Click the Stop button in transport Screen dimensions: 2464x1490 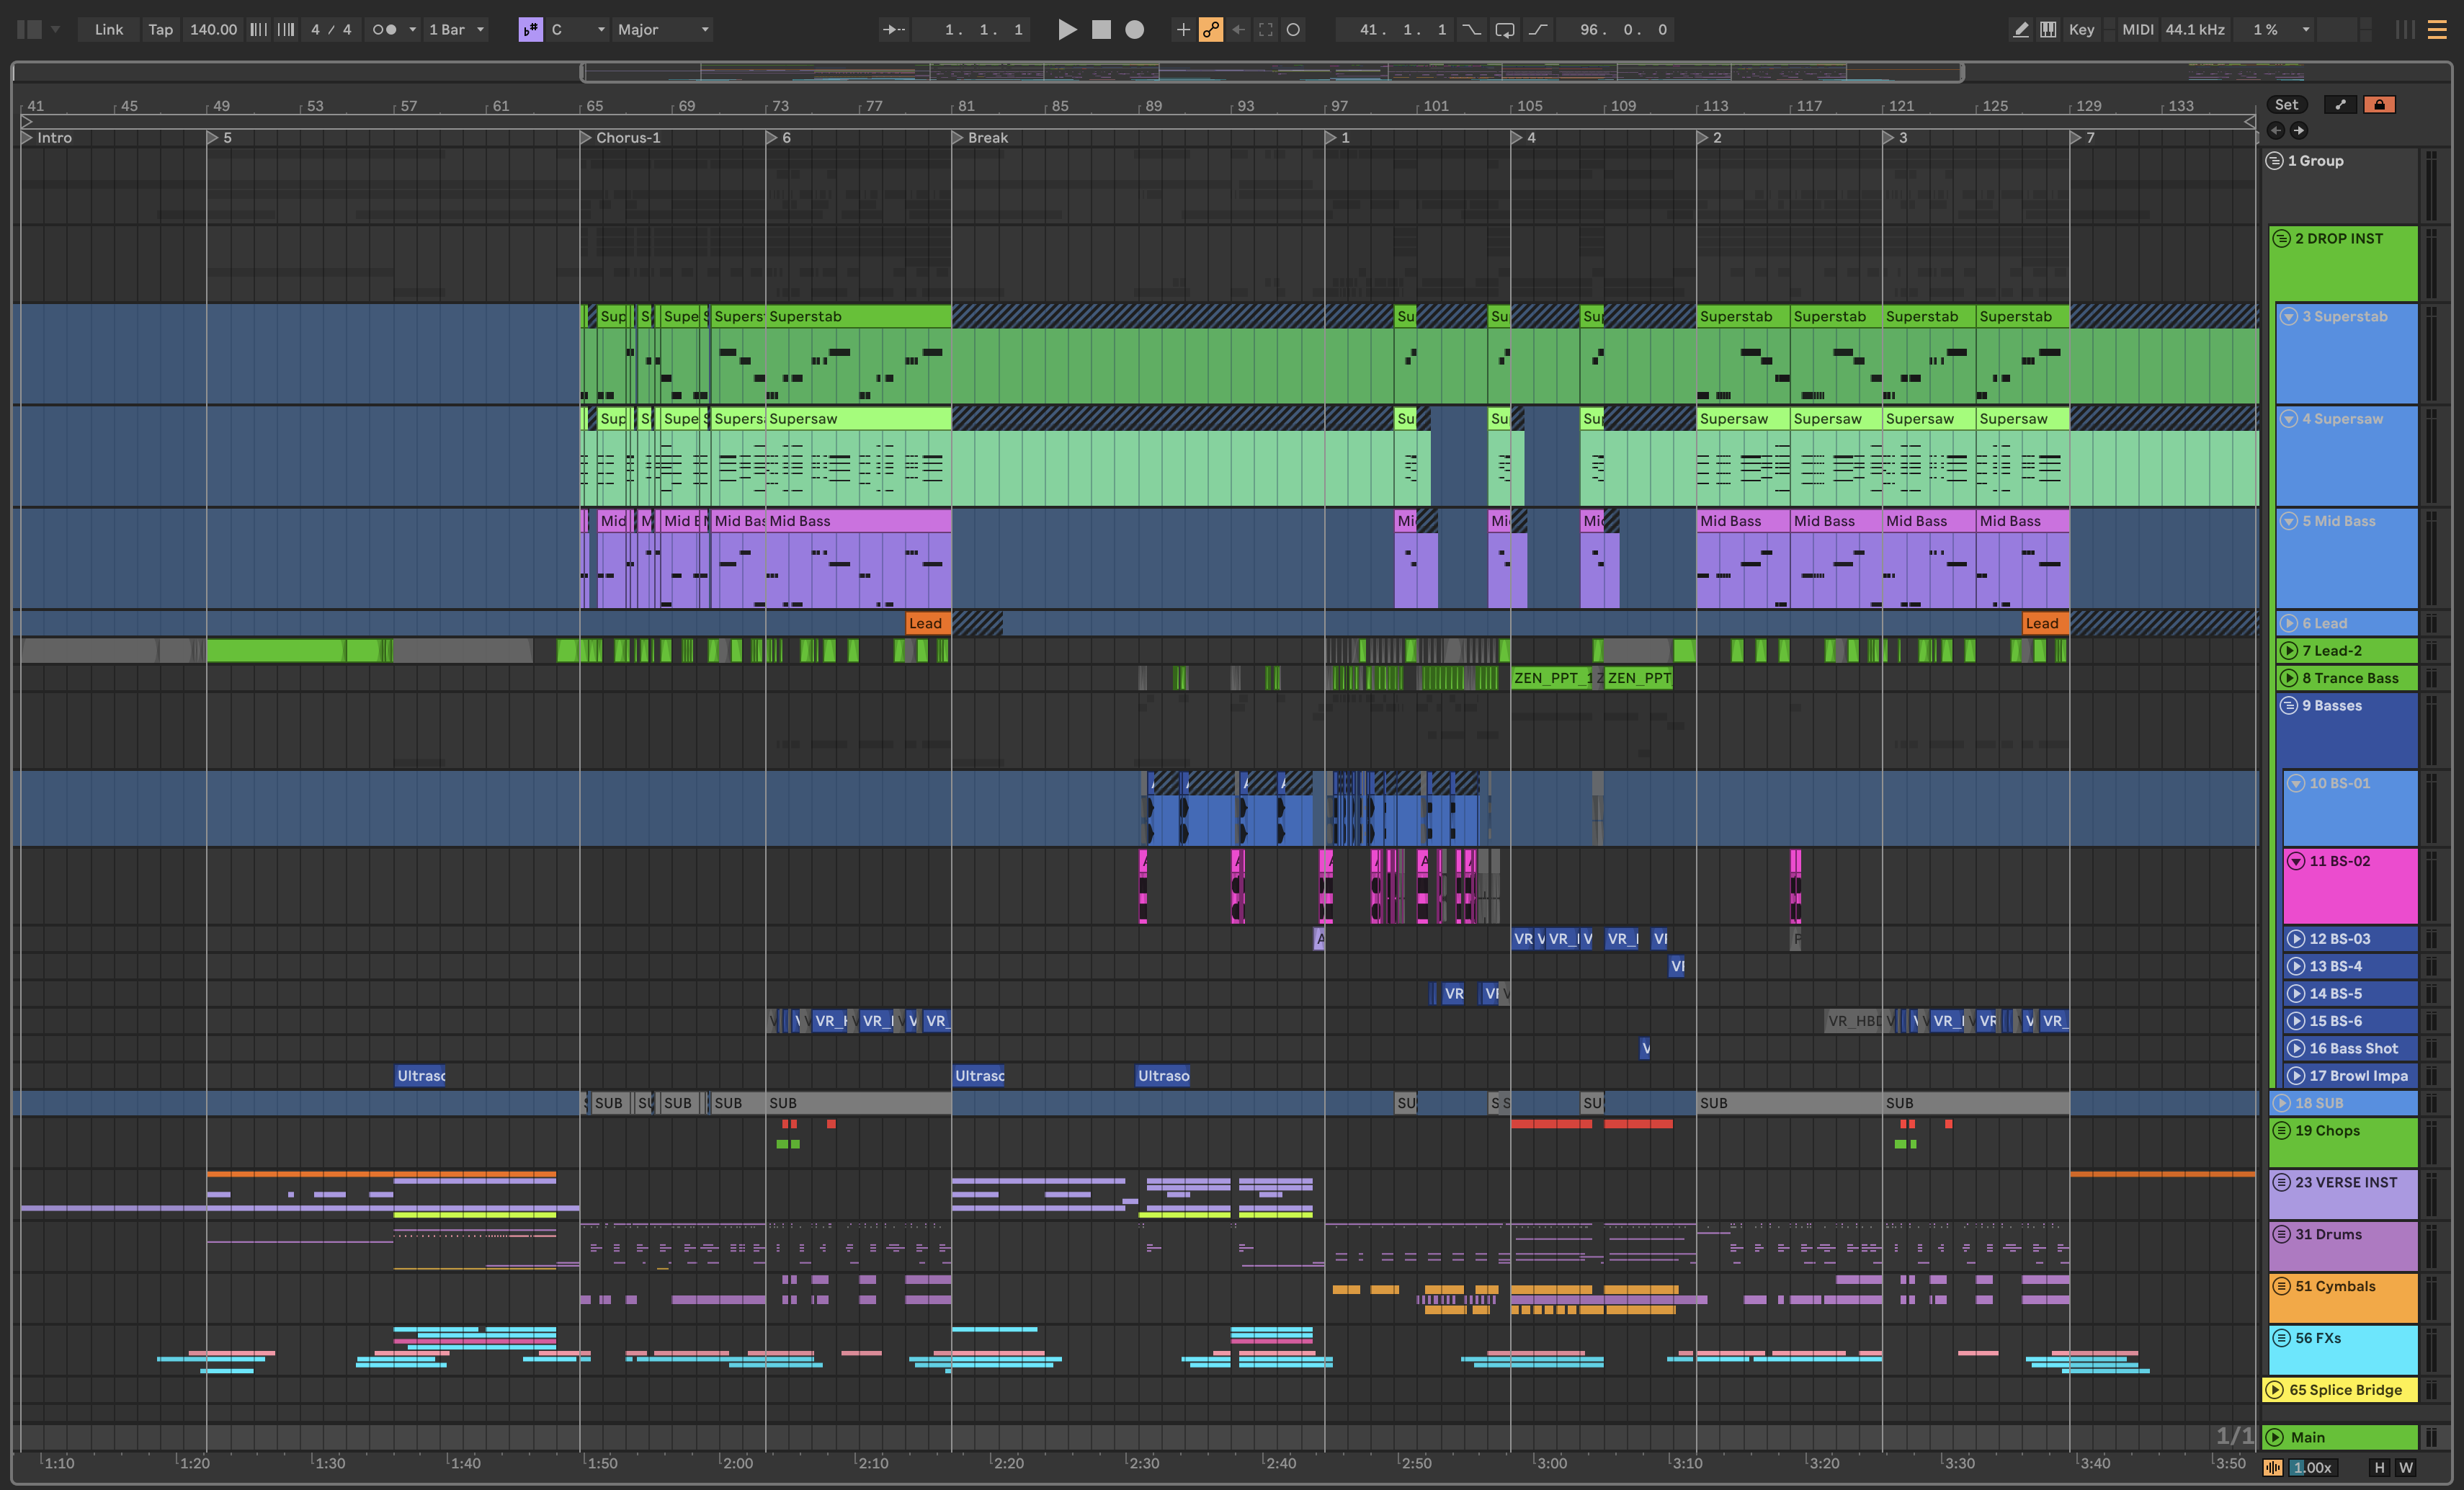click(1101, 30)
